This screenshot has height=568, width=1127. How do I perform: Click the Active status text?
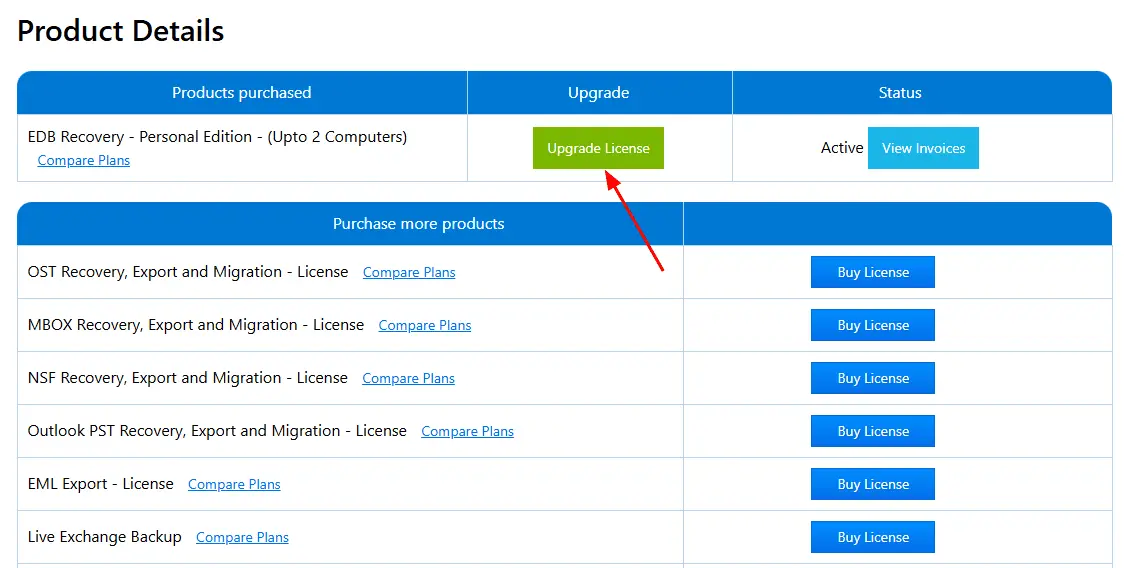point(841,148)
